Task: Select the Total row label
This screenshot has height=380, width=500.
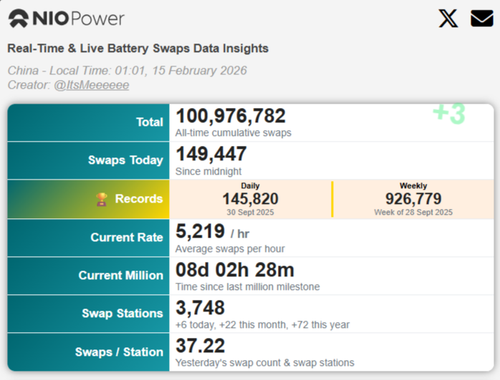Action: [x=150, y=122]
